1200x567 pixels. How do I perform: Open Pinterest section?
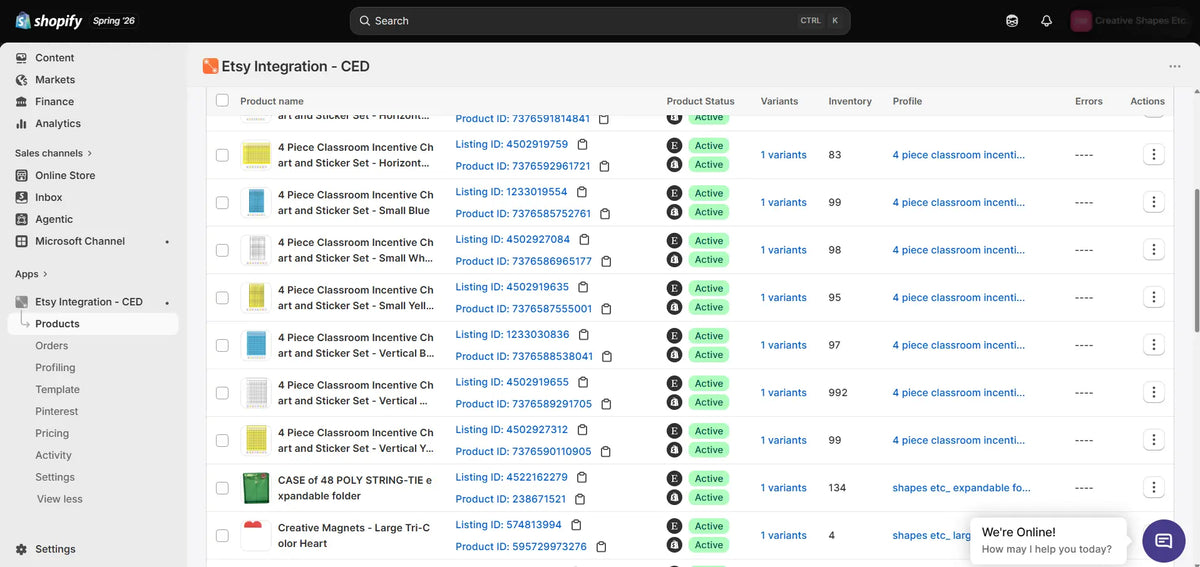coord(57,411)
